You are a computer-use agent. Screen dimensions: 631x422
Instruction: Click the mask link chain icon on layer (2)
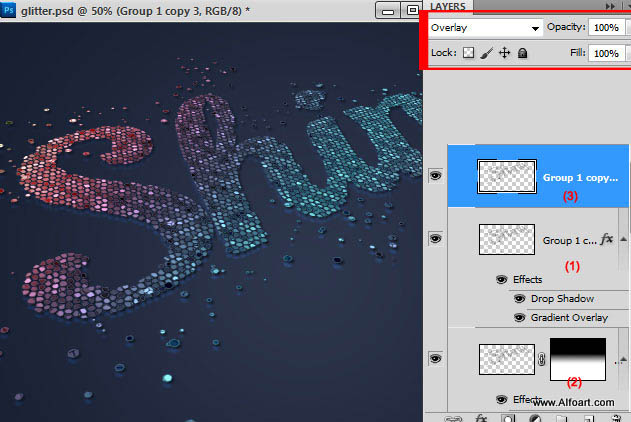point(542,359)
